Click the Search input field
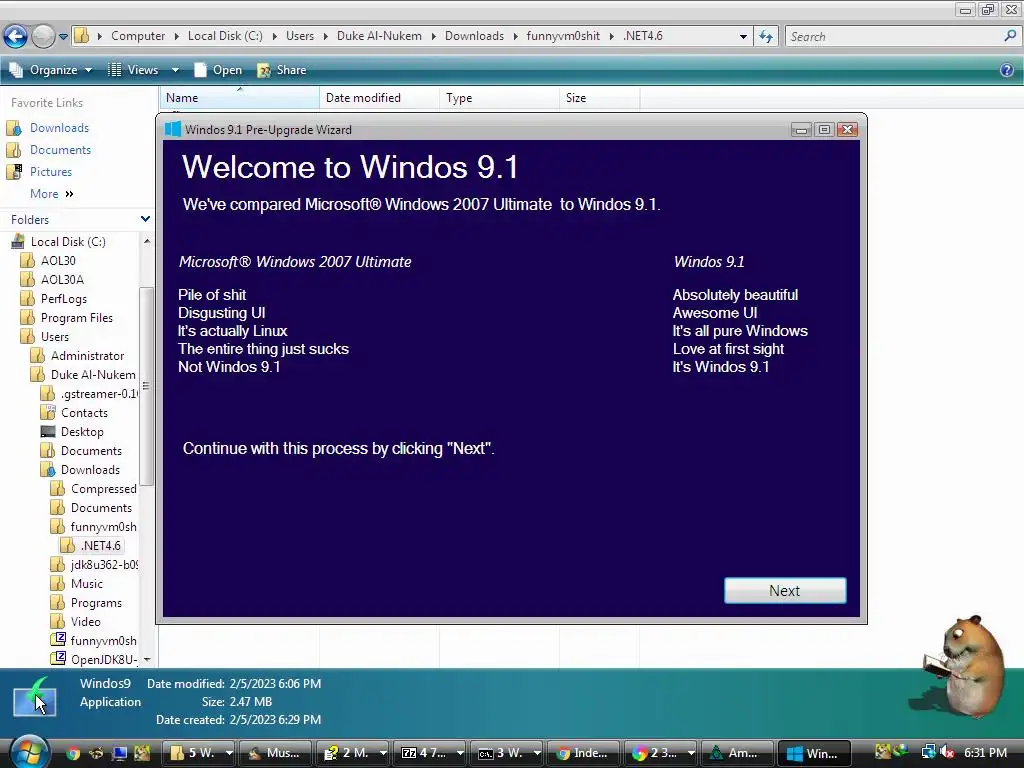 (x=893, y=37)
